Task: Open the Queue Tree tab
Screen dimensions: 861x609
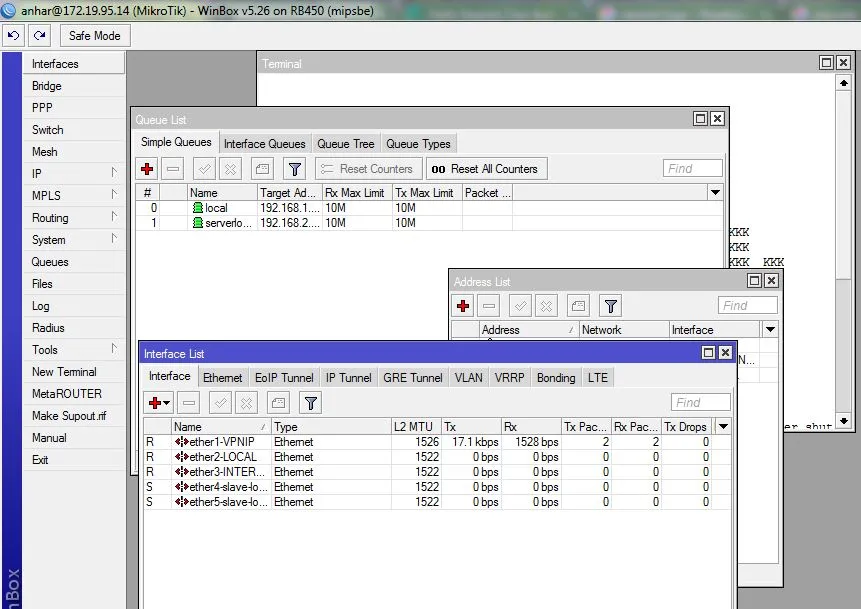Action: (345, 144)
